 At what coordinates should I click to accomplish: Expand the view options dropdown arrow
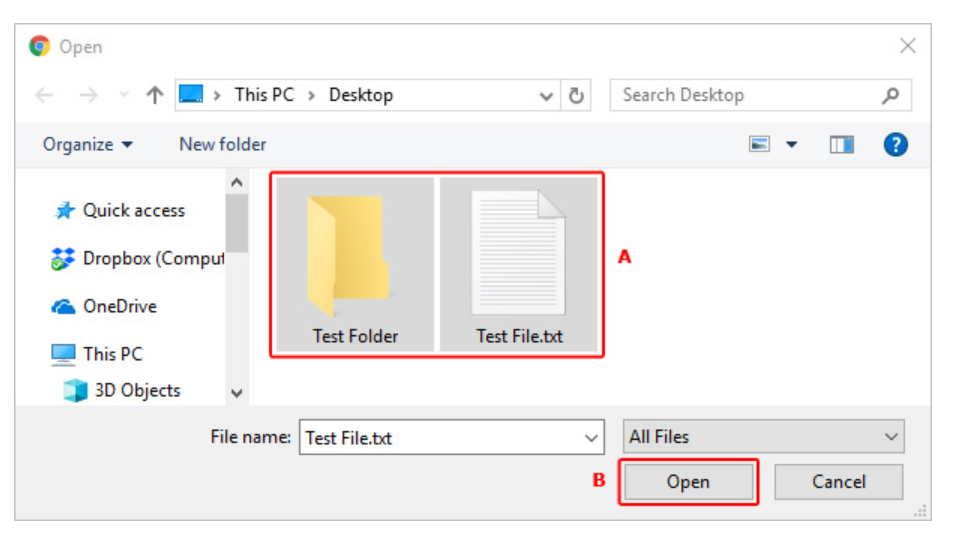pos(791,145)
